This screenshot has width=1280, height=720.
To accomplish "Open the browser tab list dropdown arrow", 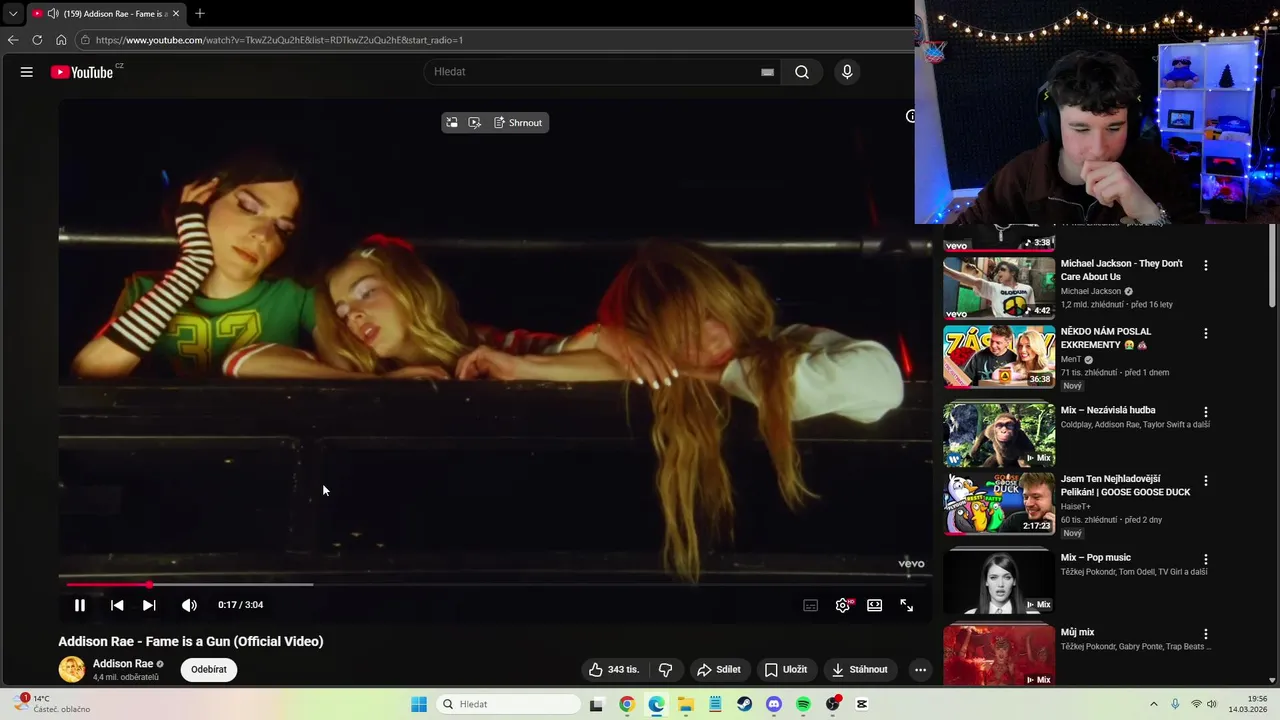I will (13, 14).
